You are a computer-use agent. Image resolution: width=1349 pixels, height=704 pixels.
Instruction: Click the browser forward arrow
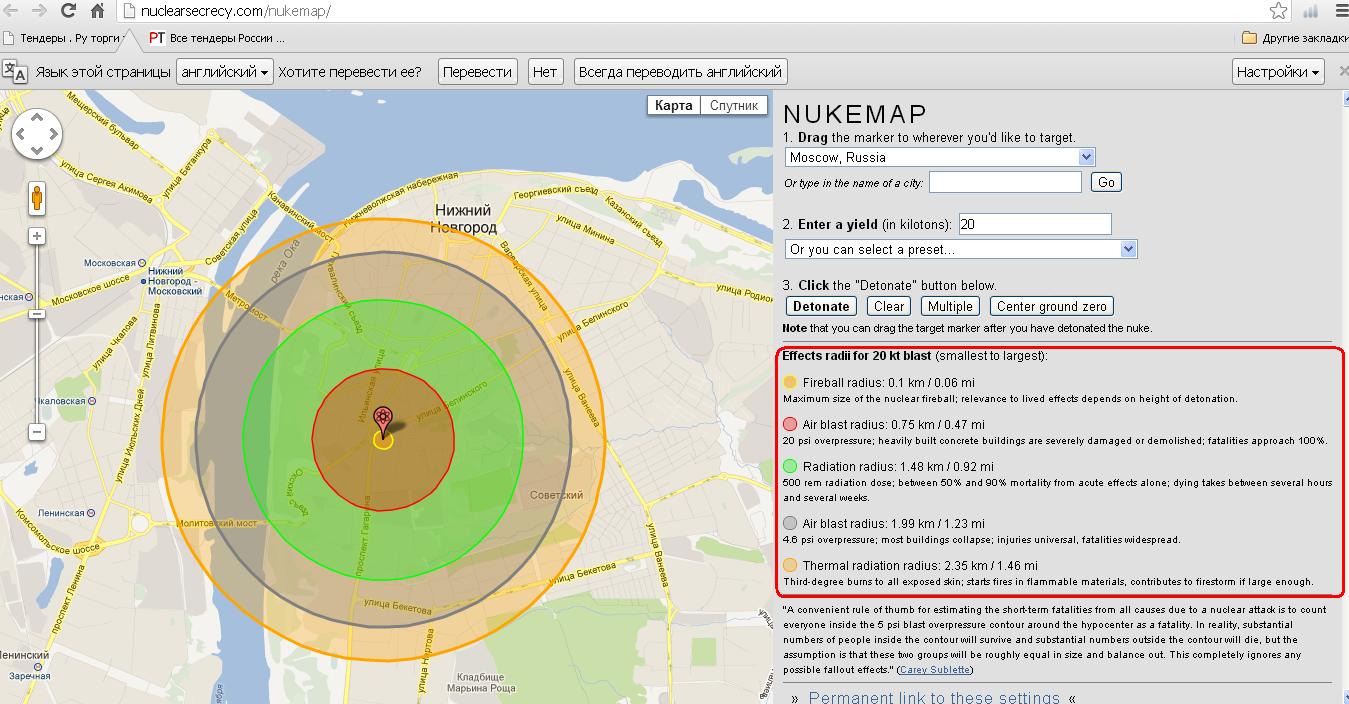tap(39, 12)
